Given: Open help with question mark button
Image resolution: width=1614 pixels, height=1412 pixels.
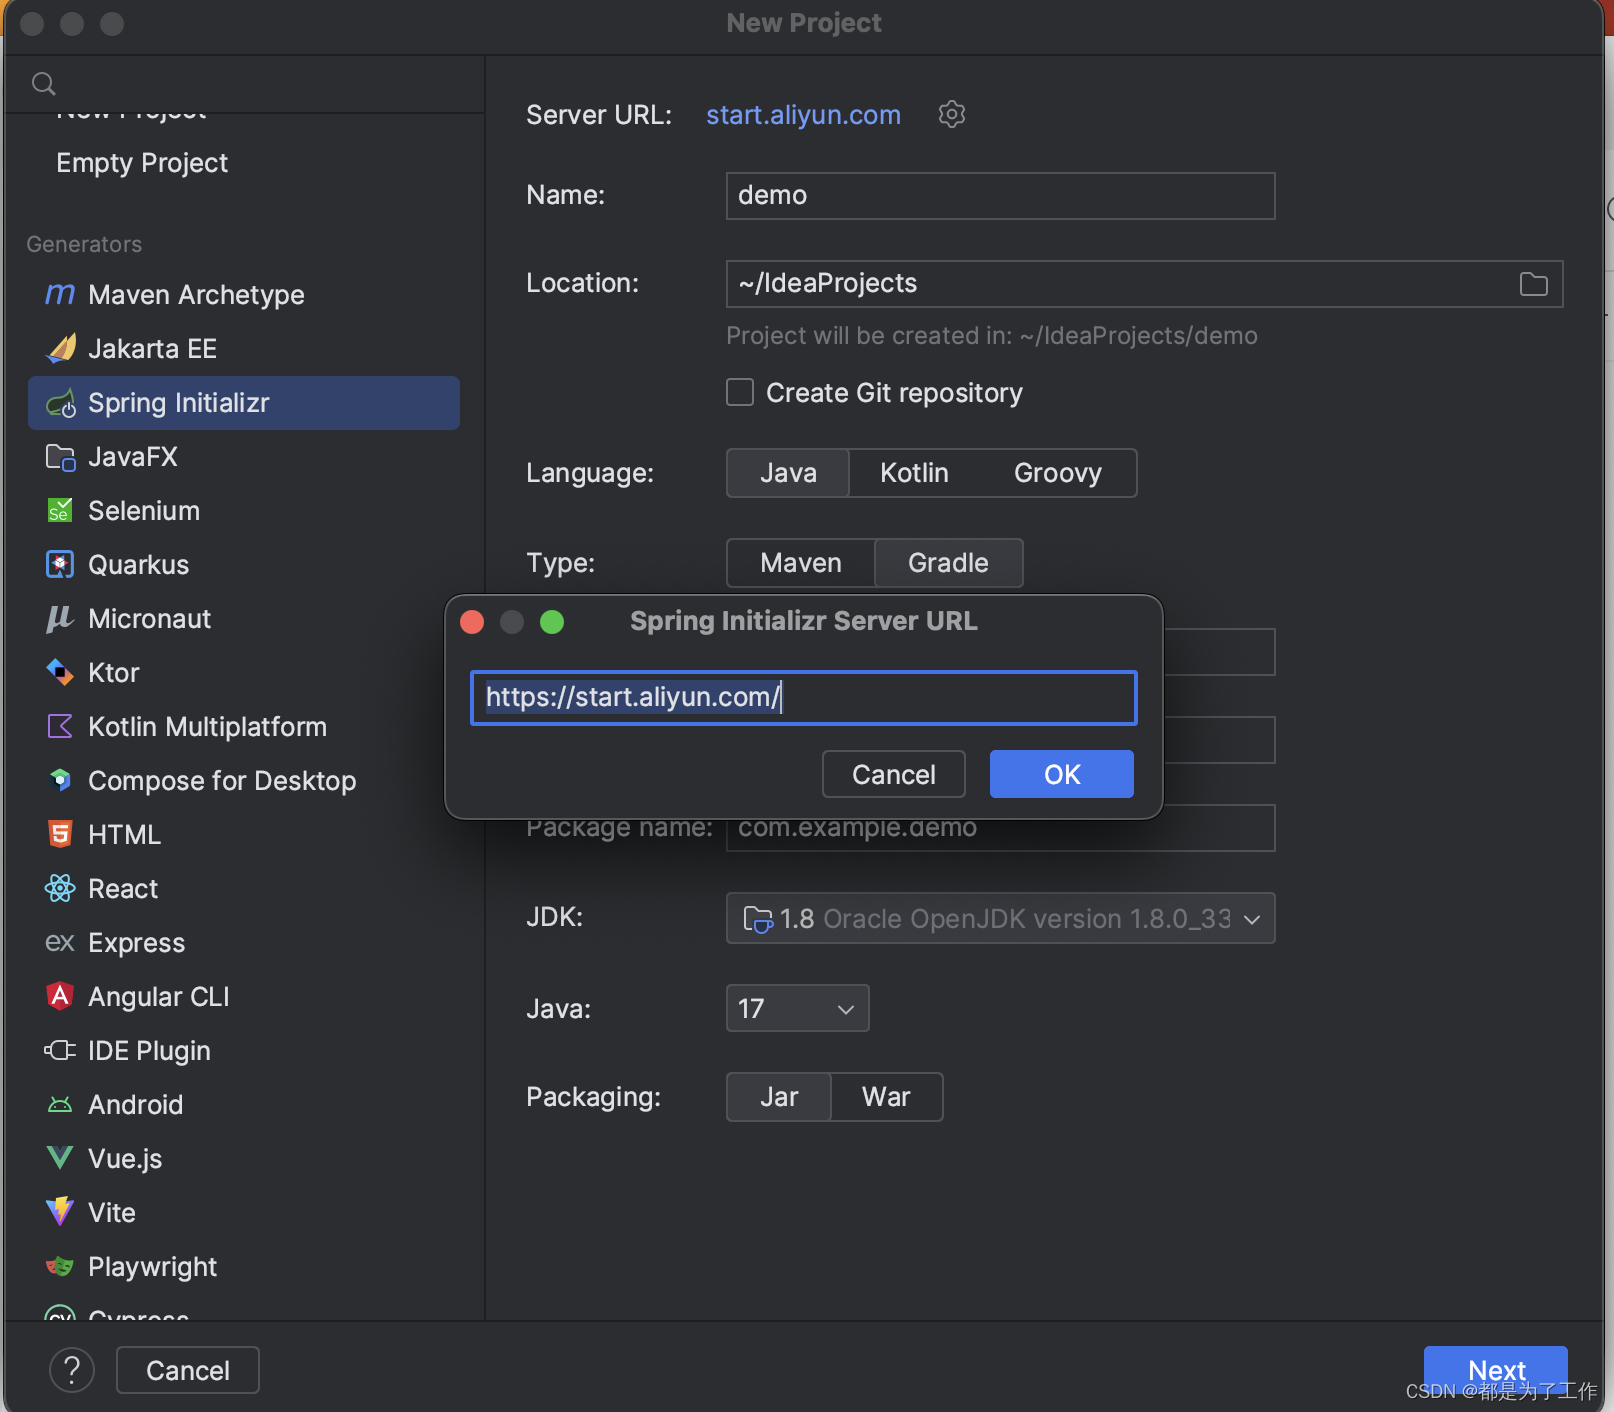Looking at the screenshot, I should coord(72,1370).
